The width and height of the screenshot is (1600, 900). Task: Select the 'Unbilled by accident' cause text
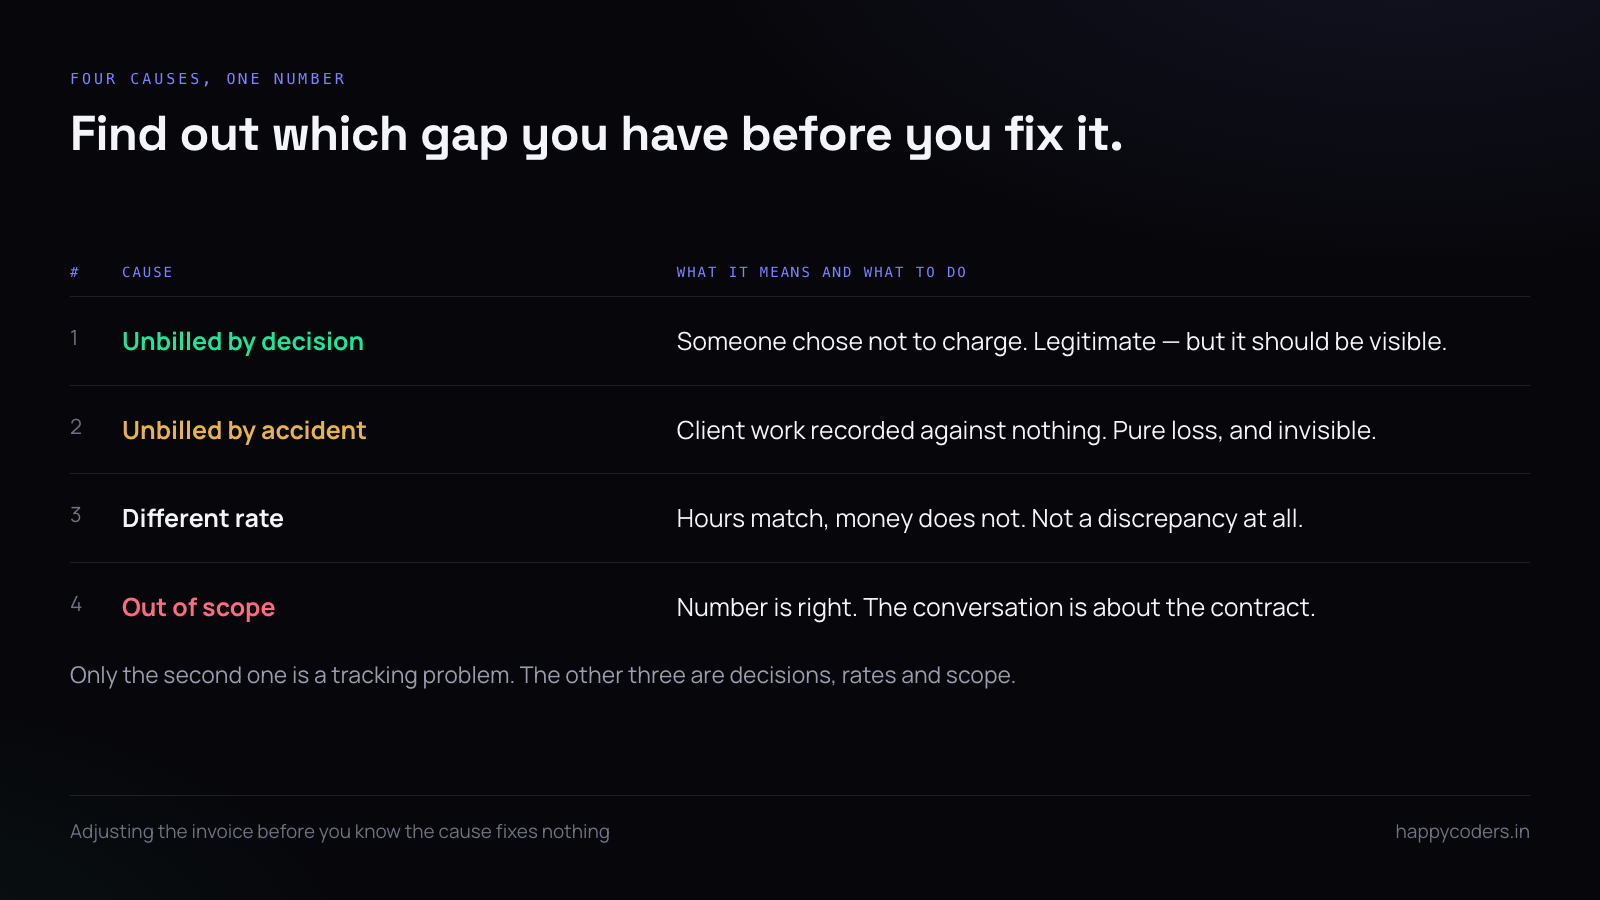point(244,431)
